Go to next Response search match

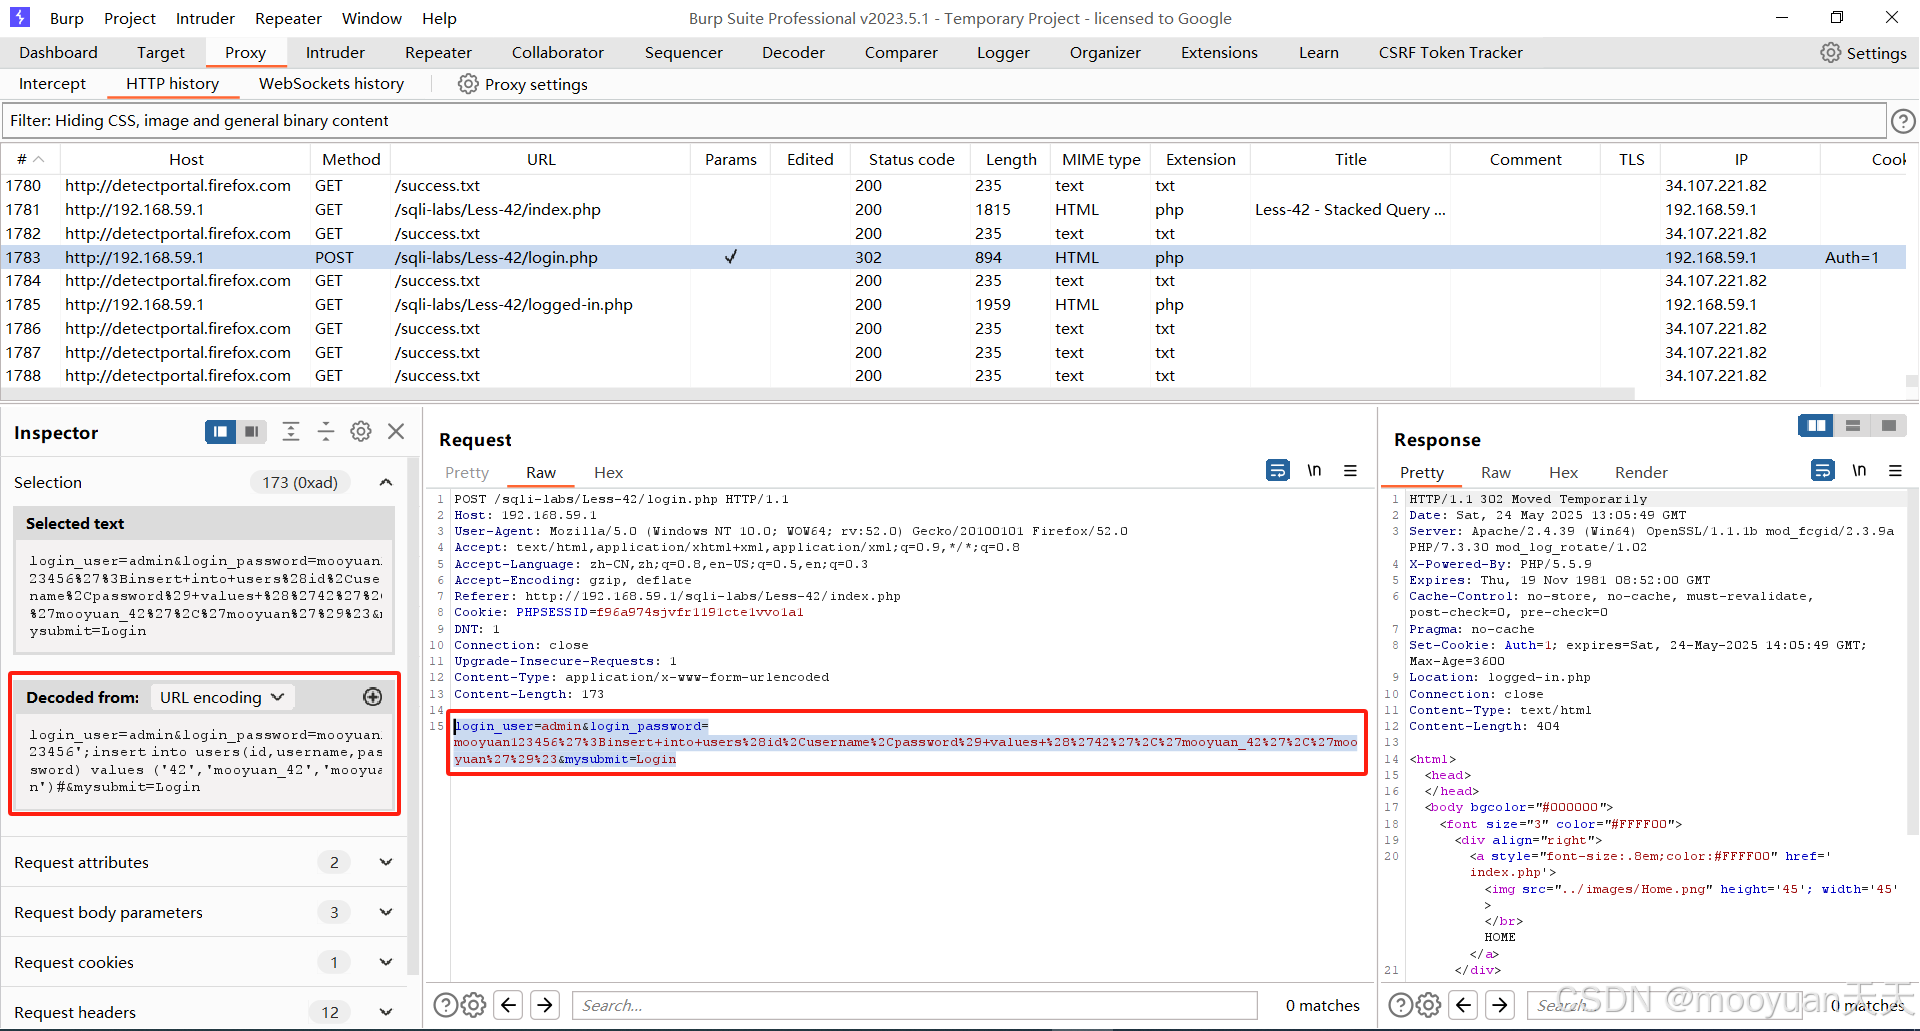point(1500,1005)
